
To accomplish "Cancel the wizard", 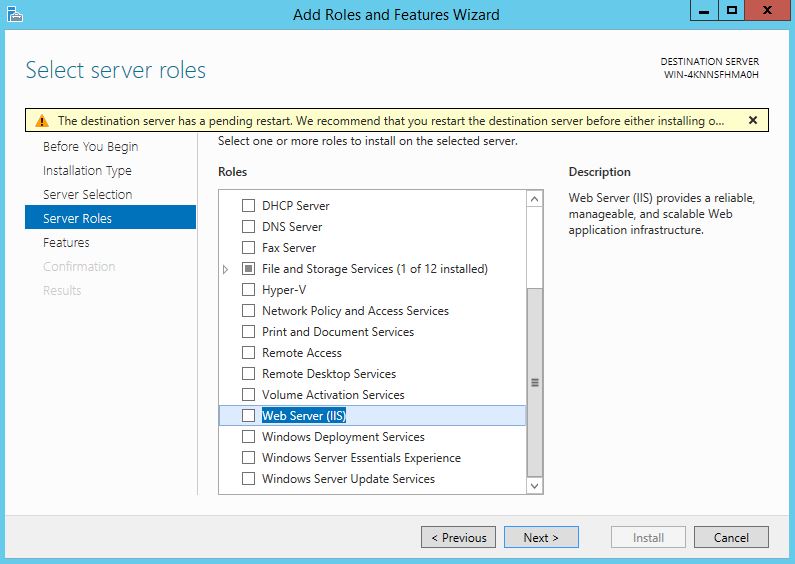I will click(x=731, y=537).
